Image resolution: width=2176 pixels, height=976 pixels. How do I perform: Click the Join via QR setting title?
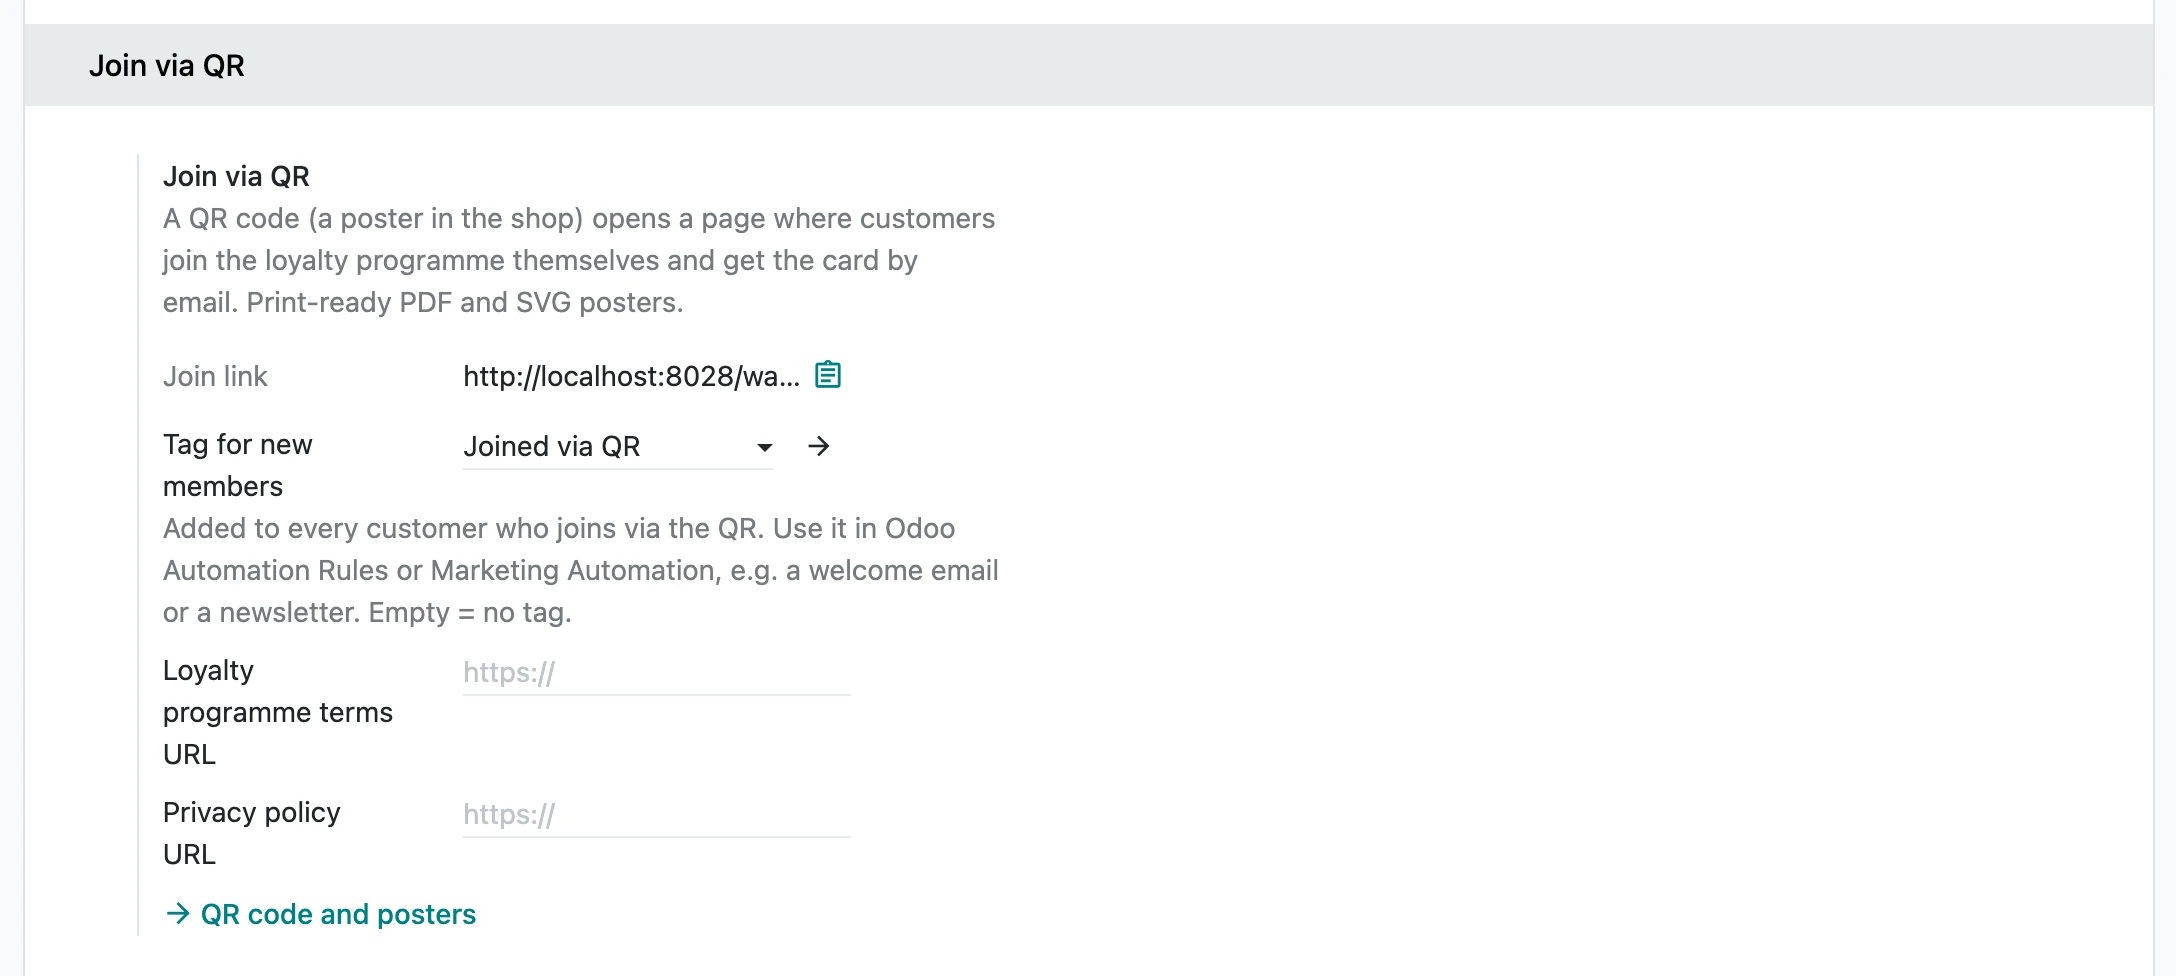(236, 176)
